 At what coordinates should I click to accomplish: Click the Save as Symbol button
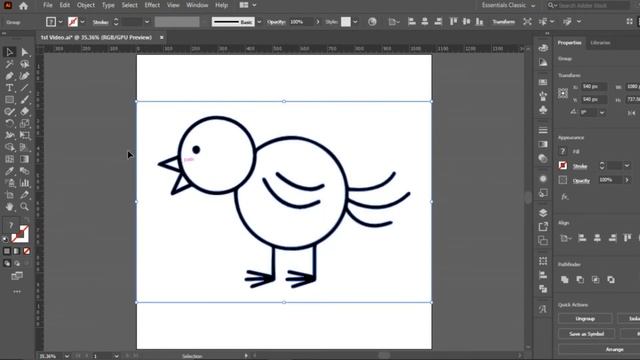point(587,334)
